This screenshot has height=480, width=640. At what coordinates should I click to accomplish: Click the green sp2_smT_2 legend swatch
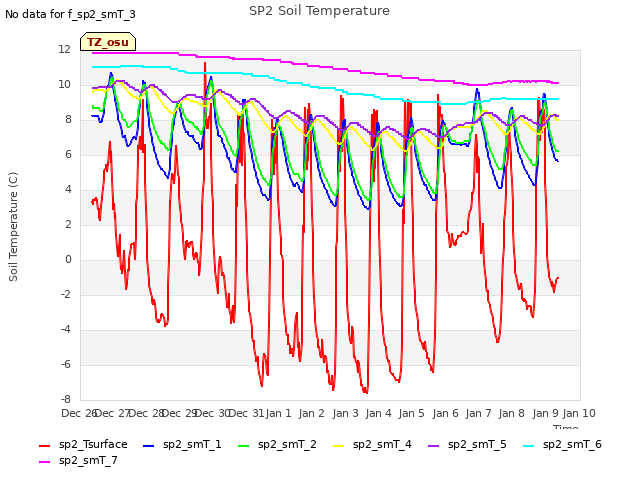point(243,446)
